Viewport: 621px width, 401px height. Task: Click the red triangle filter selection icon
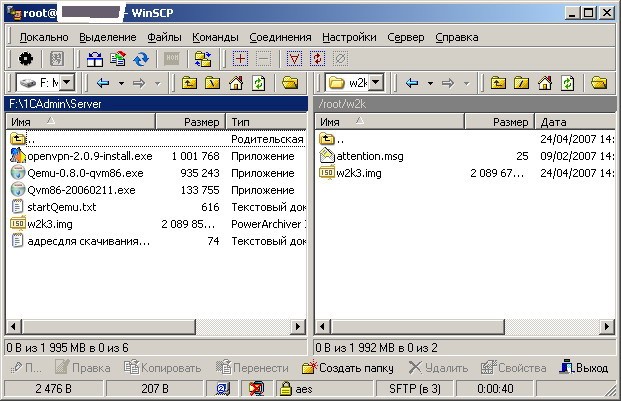[x=294, y=59]
